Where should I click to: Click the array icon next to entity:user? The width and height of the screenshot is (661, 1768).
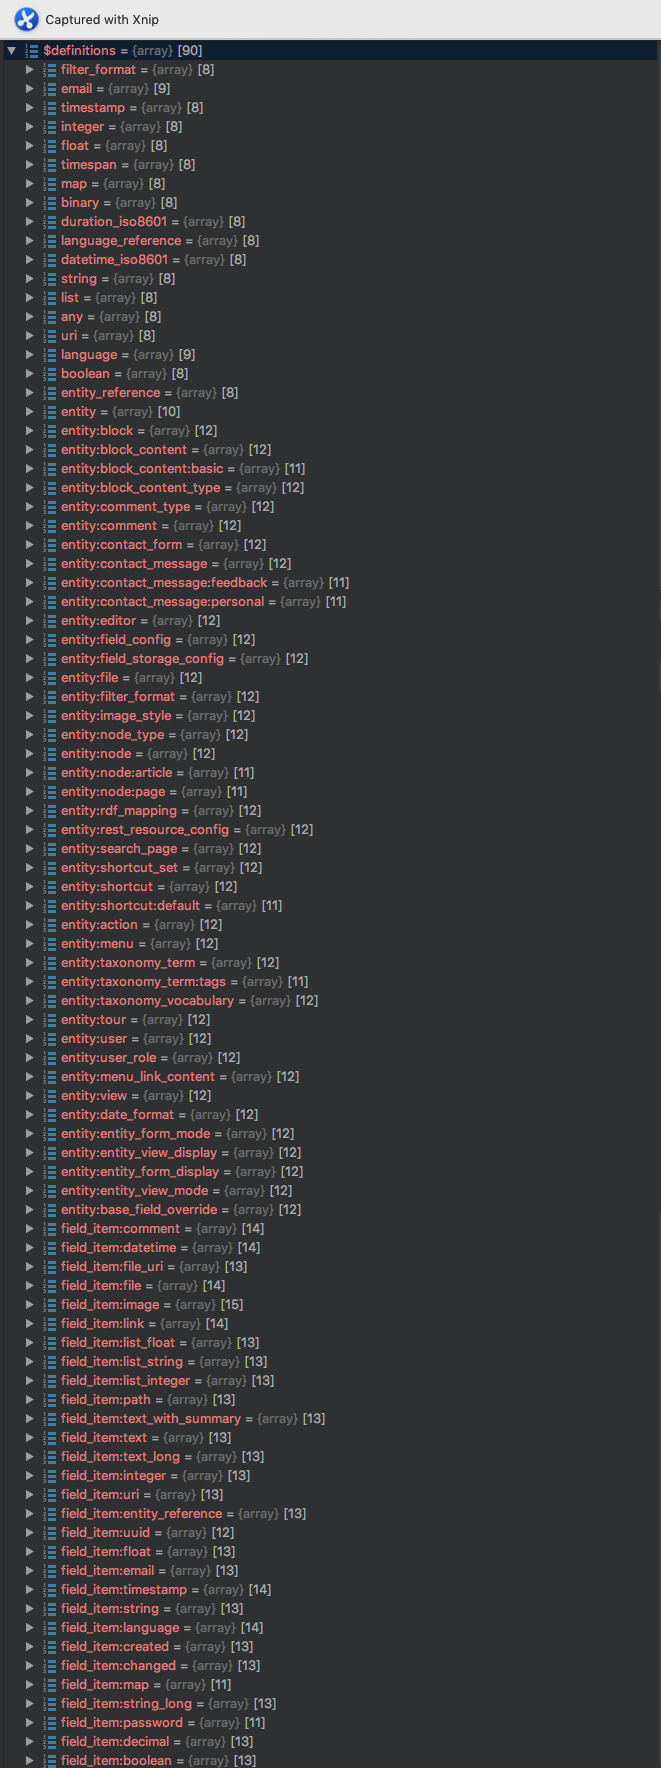49,1039
